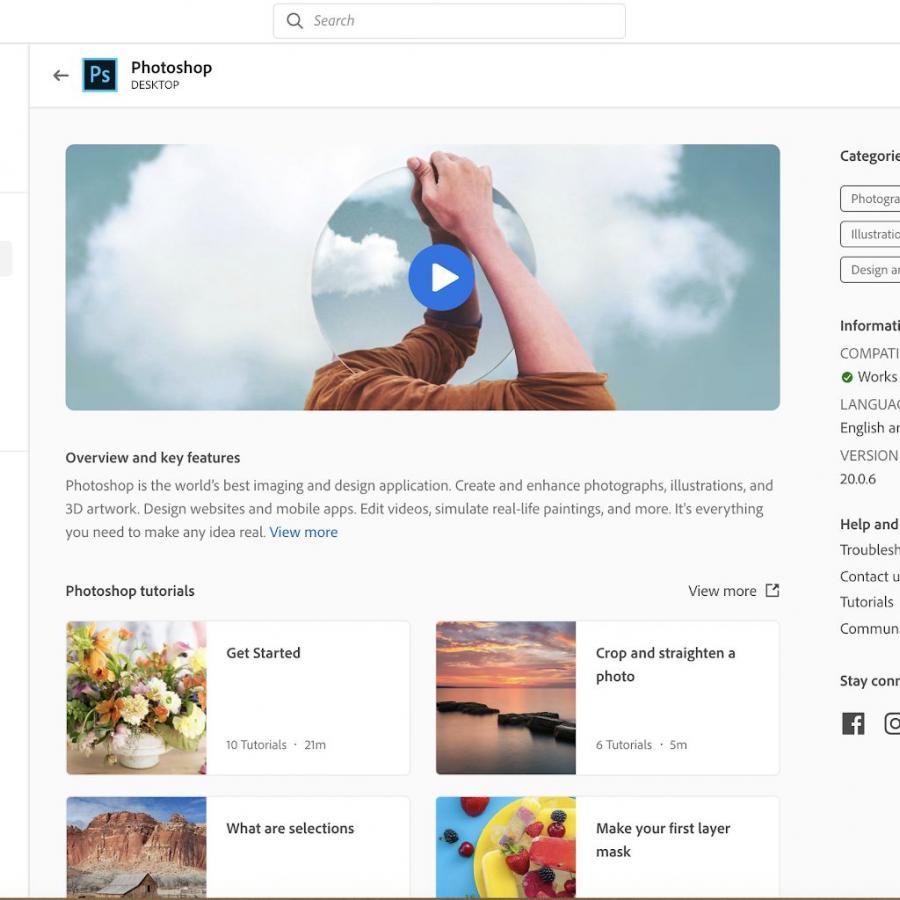Click the Get Started flower thumbnail
Viewport: 900px width, 900px height.
[137, 697]
